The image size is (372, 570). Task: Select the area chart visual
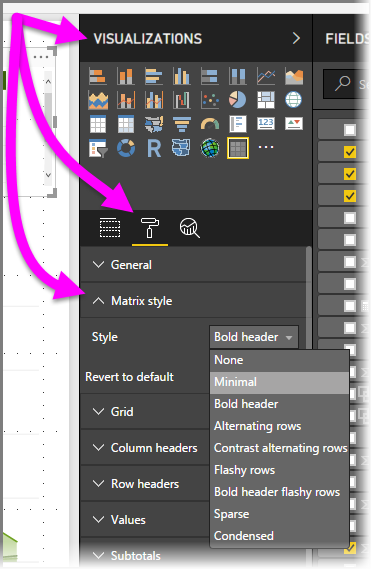(x=294, y=76)
